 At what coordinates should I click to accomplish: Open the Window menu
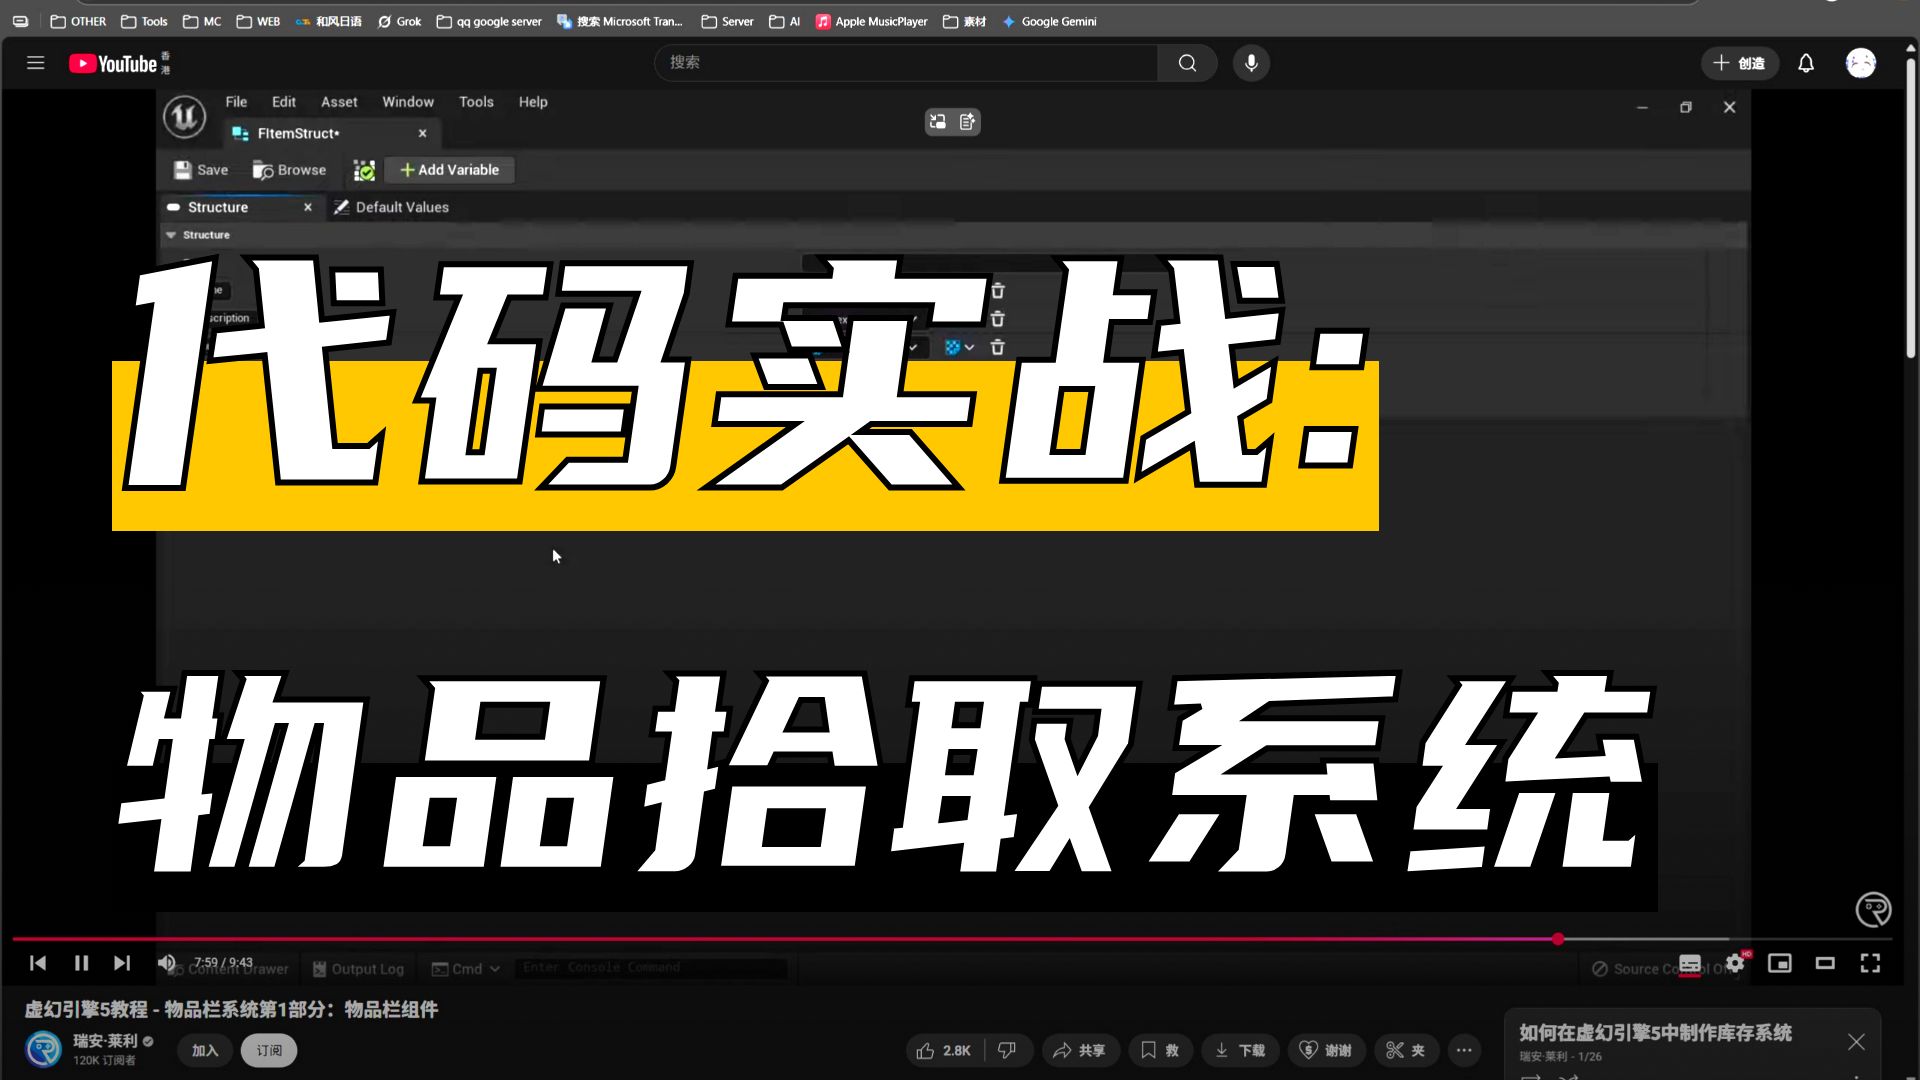pyautogui.click(x=408, y=102)
